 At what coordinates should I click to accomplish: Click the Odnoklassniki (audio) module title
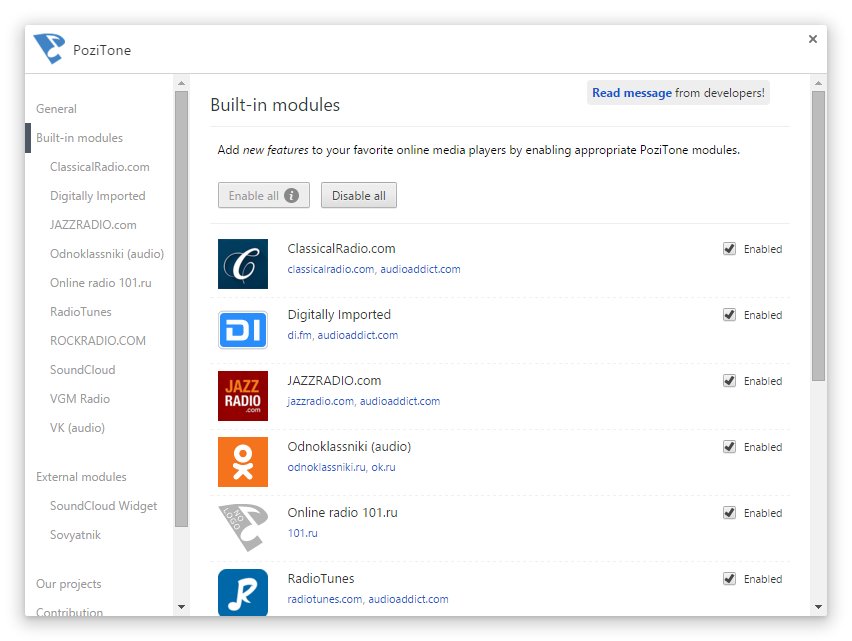349,447
